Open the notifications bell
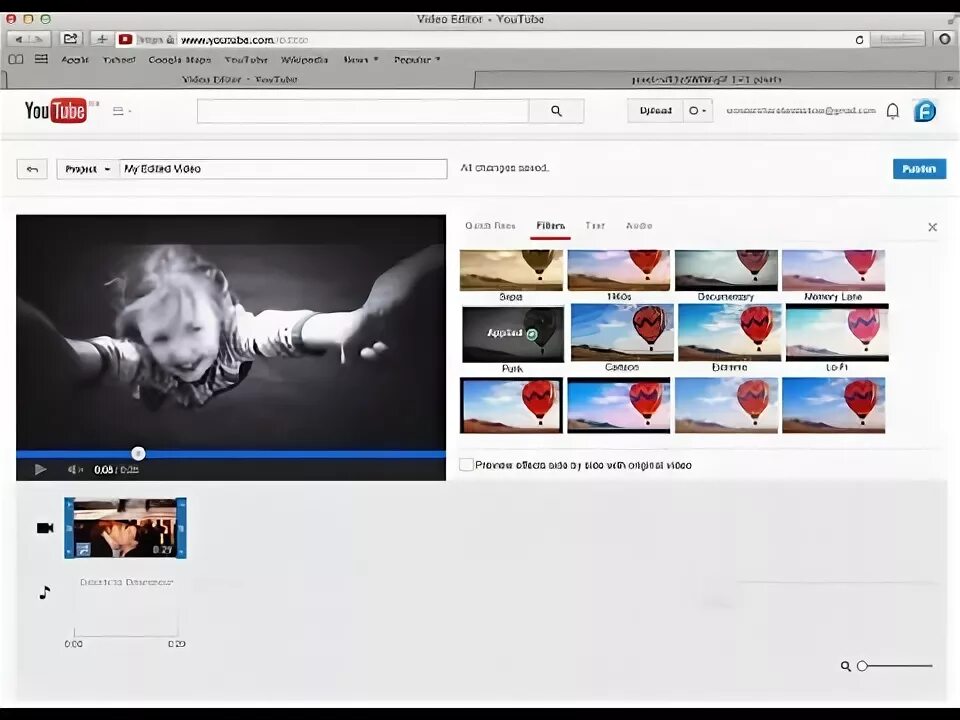The height and width of the screenshot is (720, 960). pyautogui.click(x=893, y=111)
